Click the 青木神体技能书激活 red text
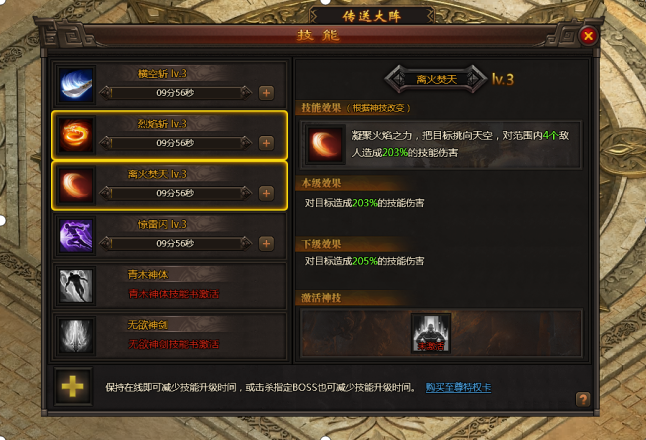 (x=173, y=294)
